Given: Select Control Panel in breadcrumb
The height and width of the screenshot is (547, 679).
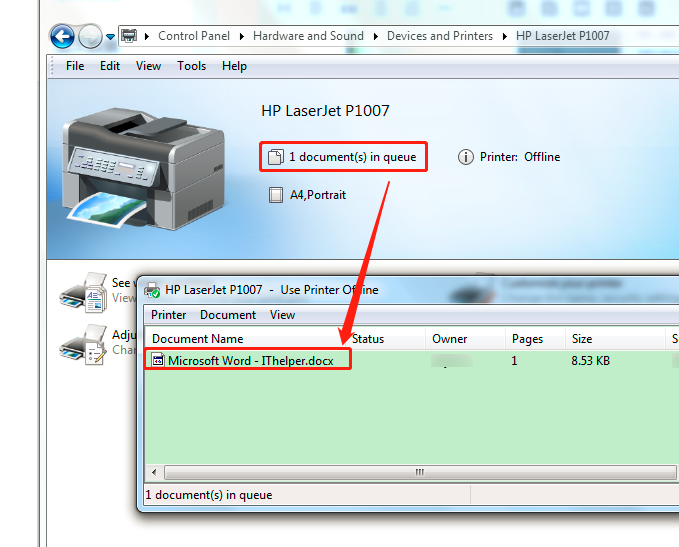Looking at the screenshot, I should point(194,36).
